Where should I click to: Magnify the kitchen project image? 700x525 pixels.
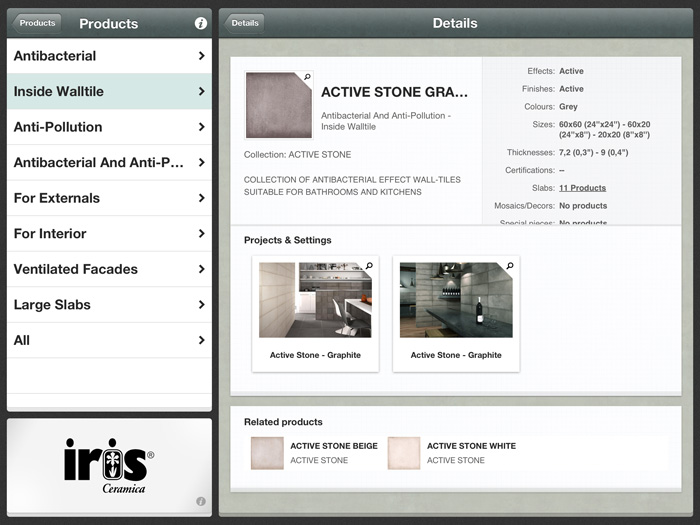[x=369, y=266]
